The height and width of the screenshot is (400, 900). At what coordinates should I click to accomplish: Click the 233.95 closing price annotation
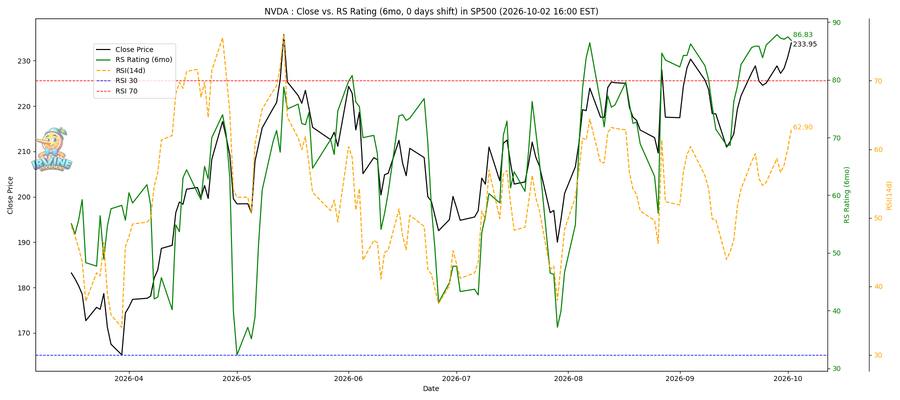click(x=805, y=44)
